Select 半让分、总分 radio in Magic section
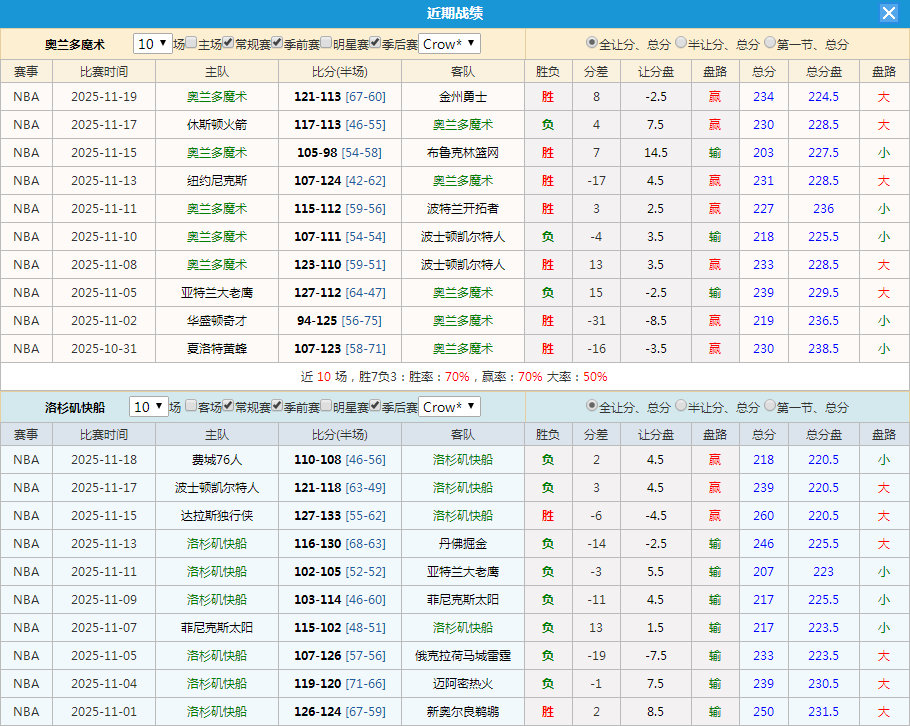The height and width of the screenshot is (726, 910). tap(683, 43)
